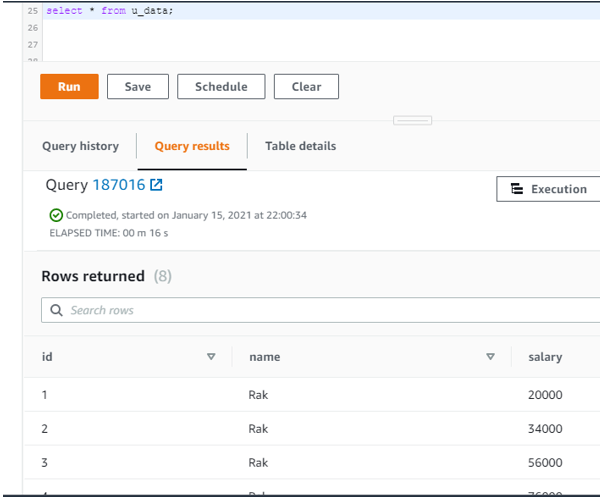Click the id cell with value 3
This screenshot has width=600, height=497.
pyautogui.click(x=44, y=463)
